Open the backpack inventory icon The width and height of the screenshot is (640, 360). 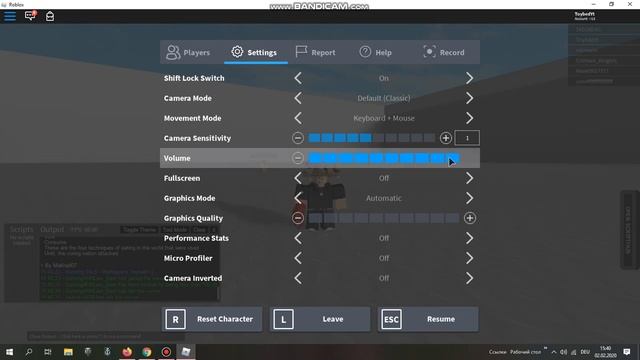pos(50,16)
